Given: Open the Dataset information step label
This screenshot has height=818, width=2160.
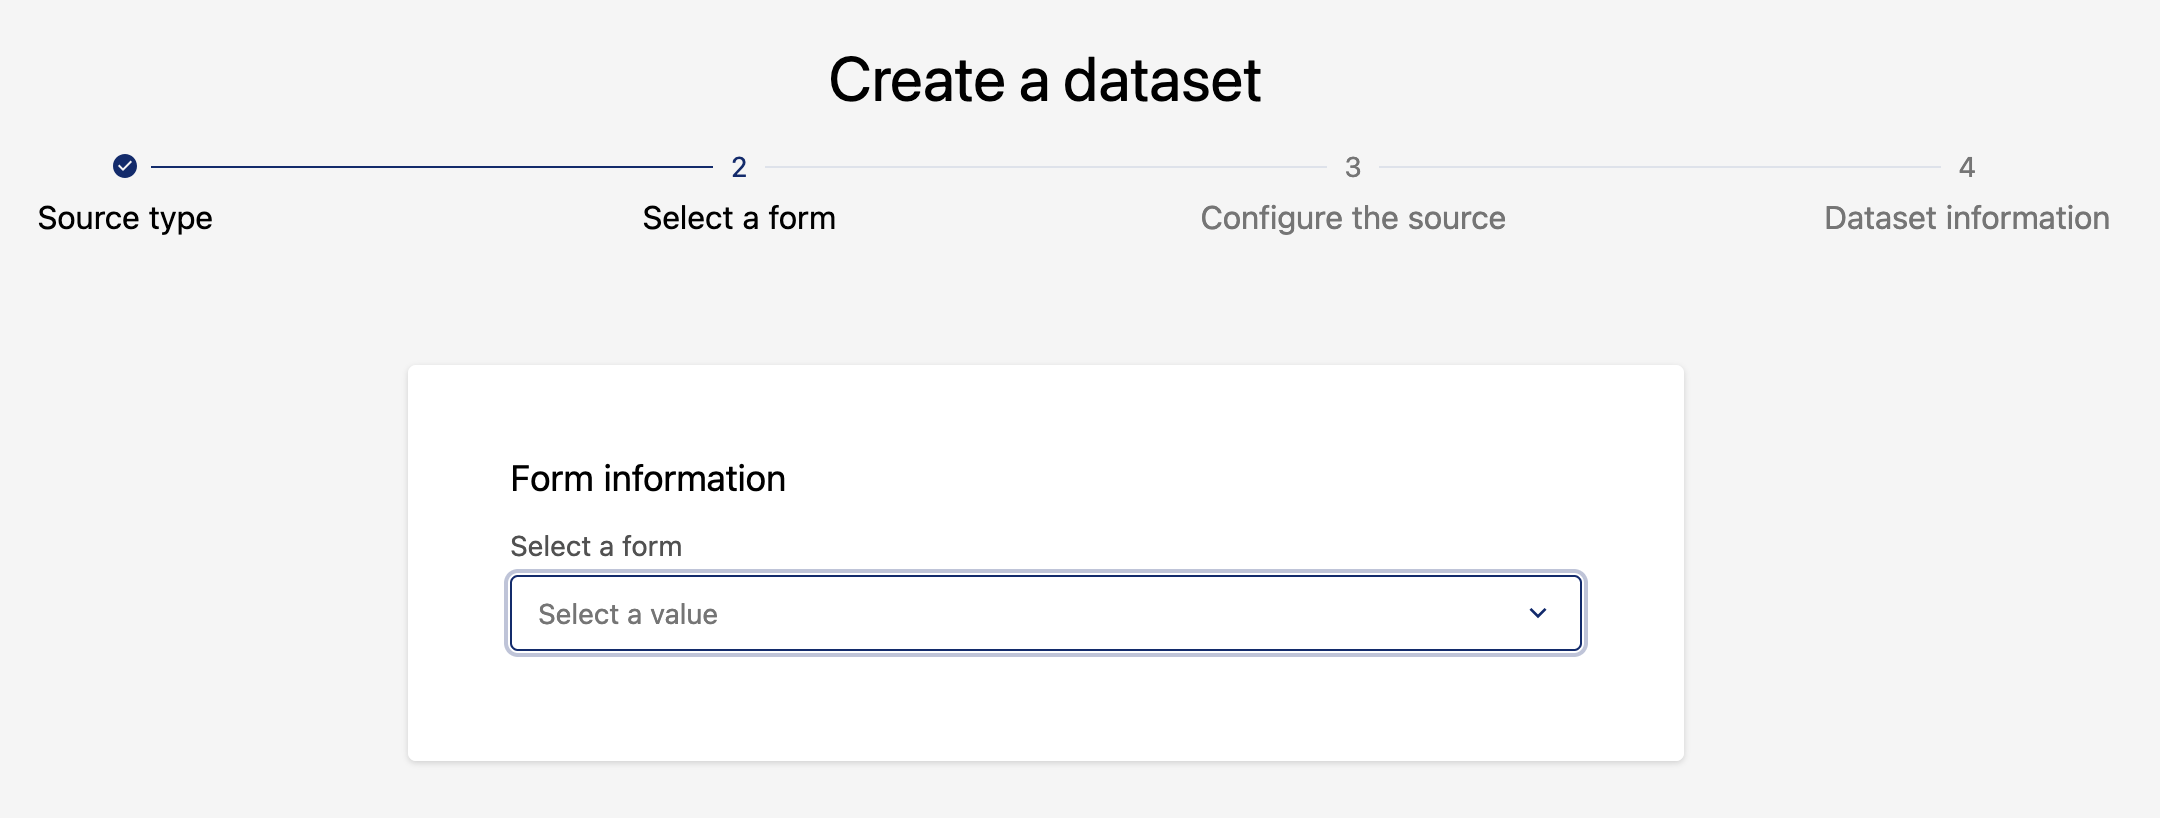Looking at the screenshot, I should coord(1966,218).
